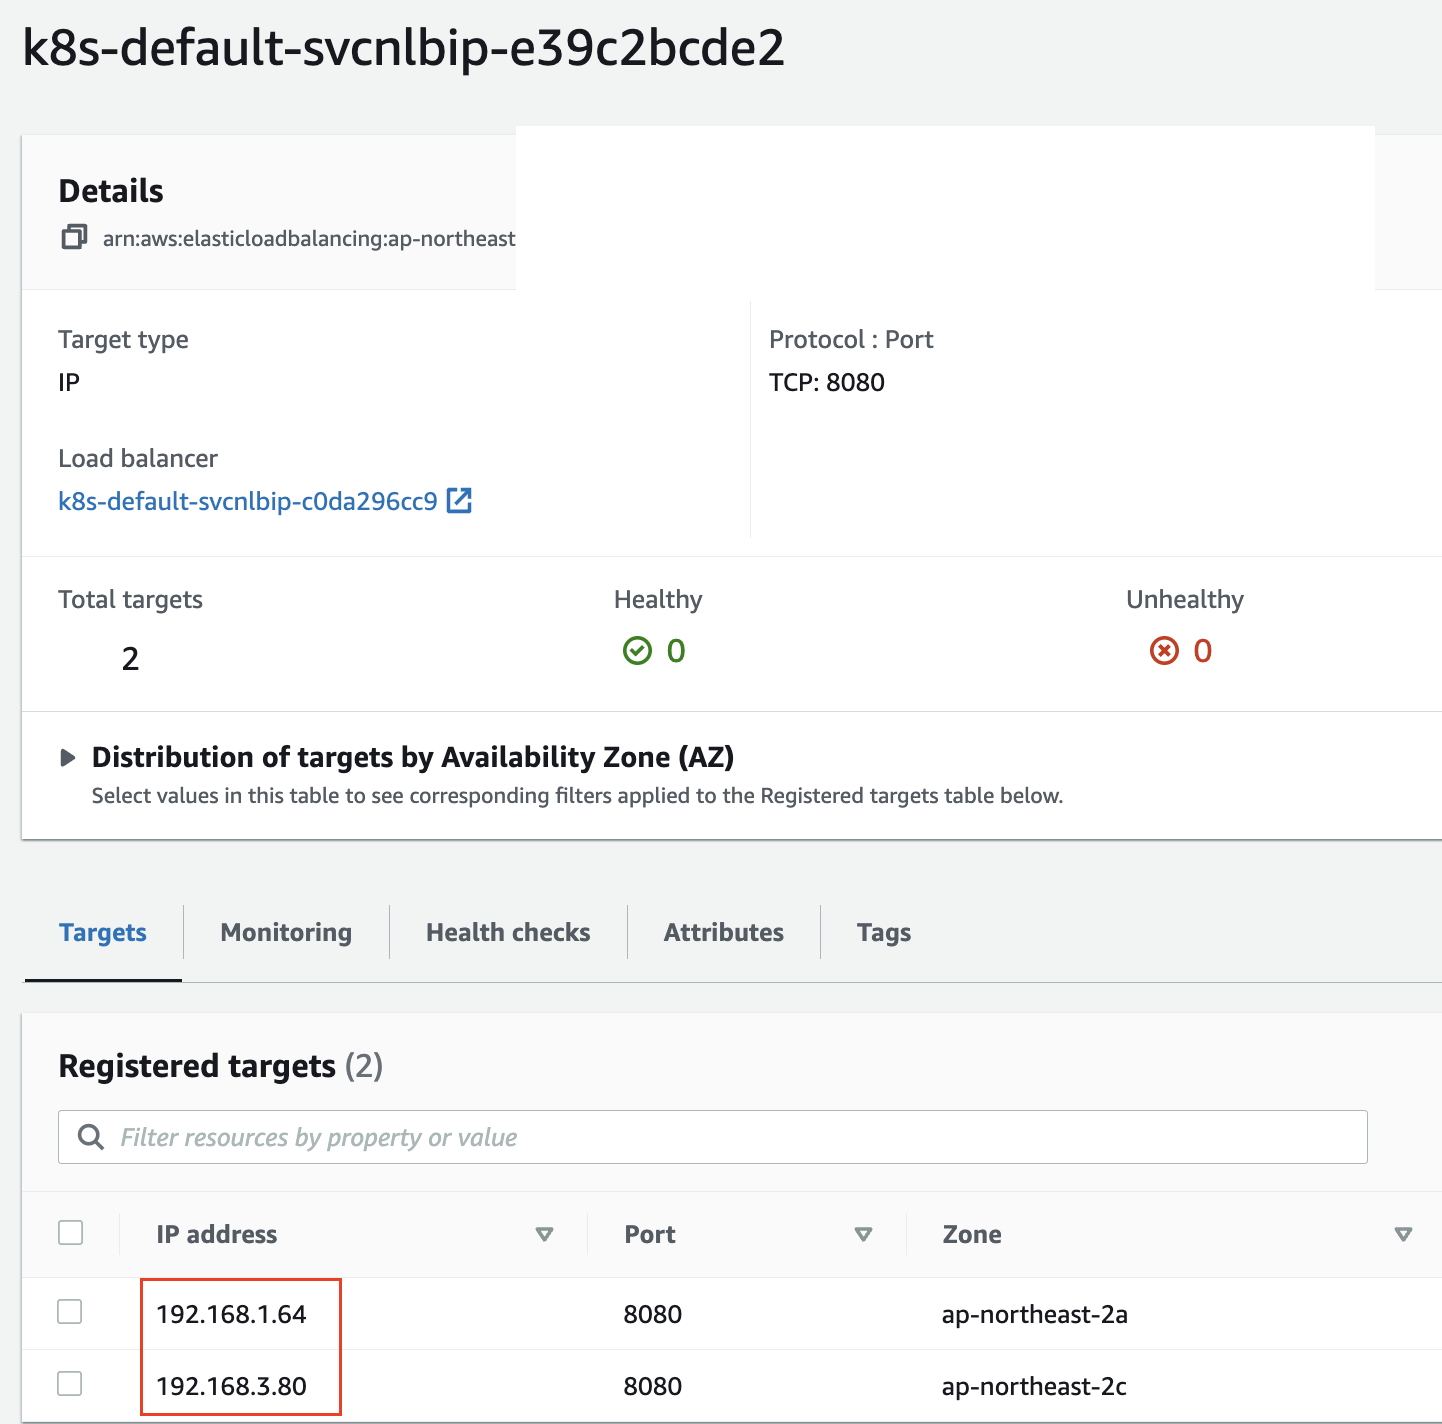Copy the ARN with the copy icon
The image size is (1442, 1424).
click(74, 237)
